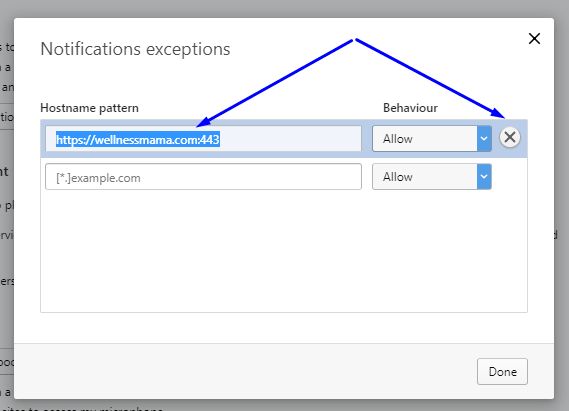Close the Notifications exceptions dialog
This screenshot has width=569, height=411.
point(534,38)
